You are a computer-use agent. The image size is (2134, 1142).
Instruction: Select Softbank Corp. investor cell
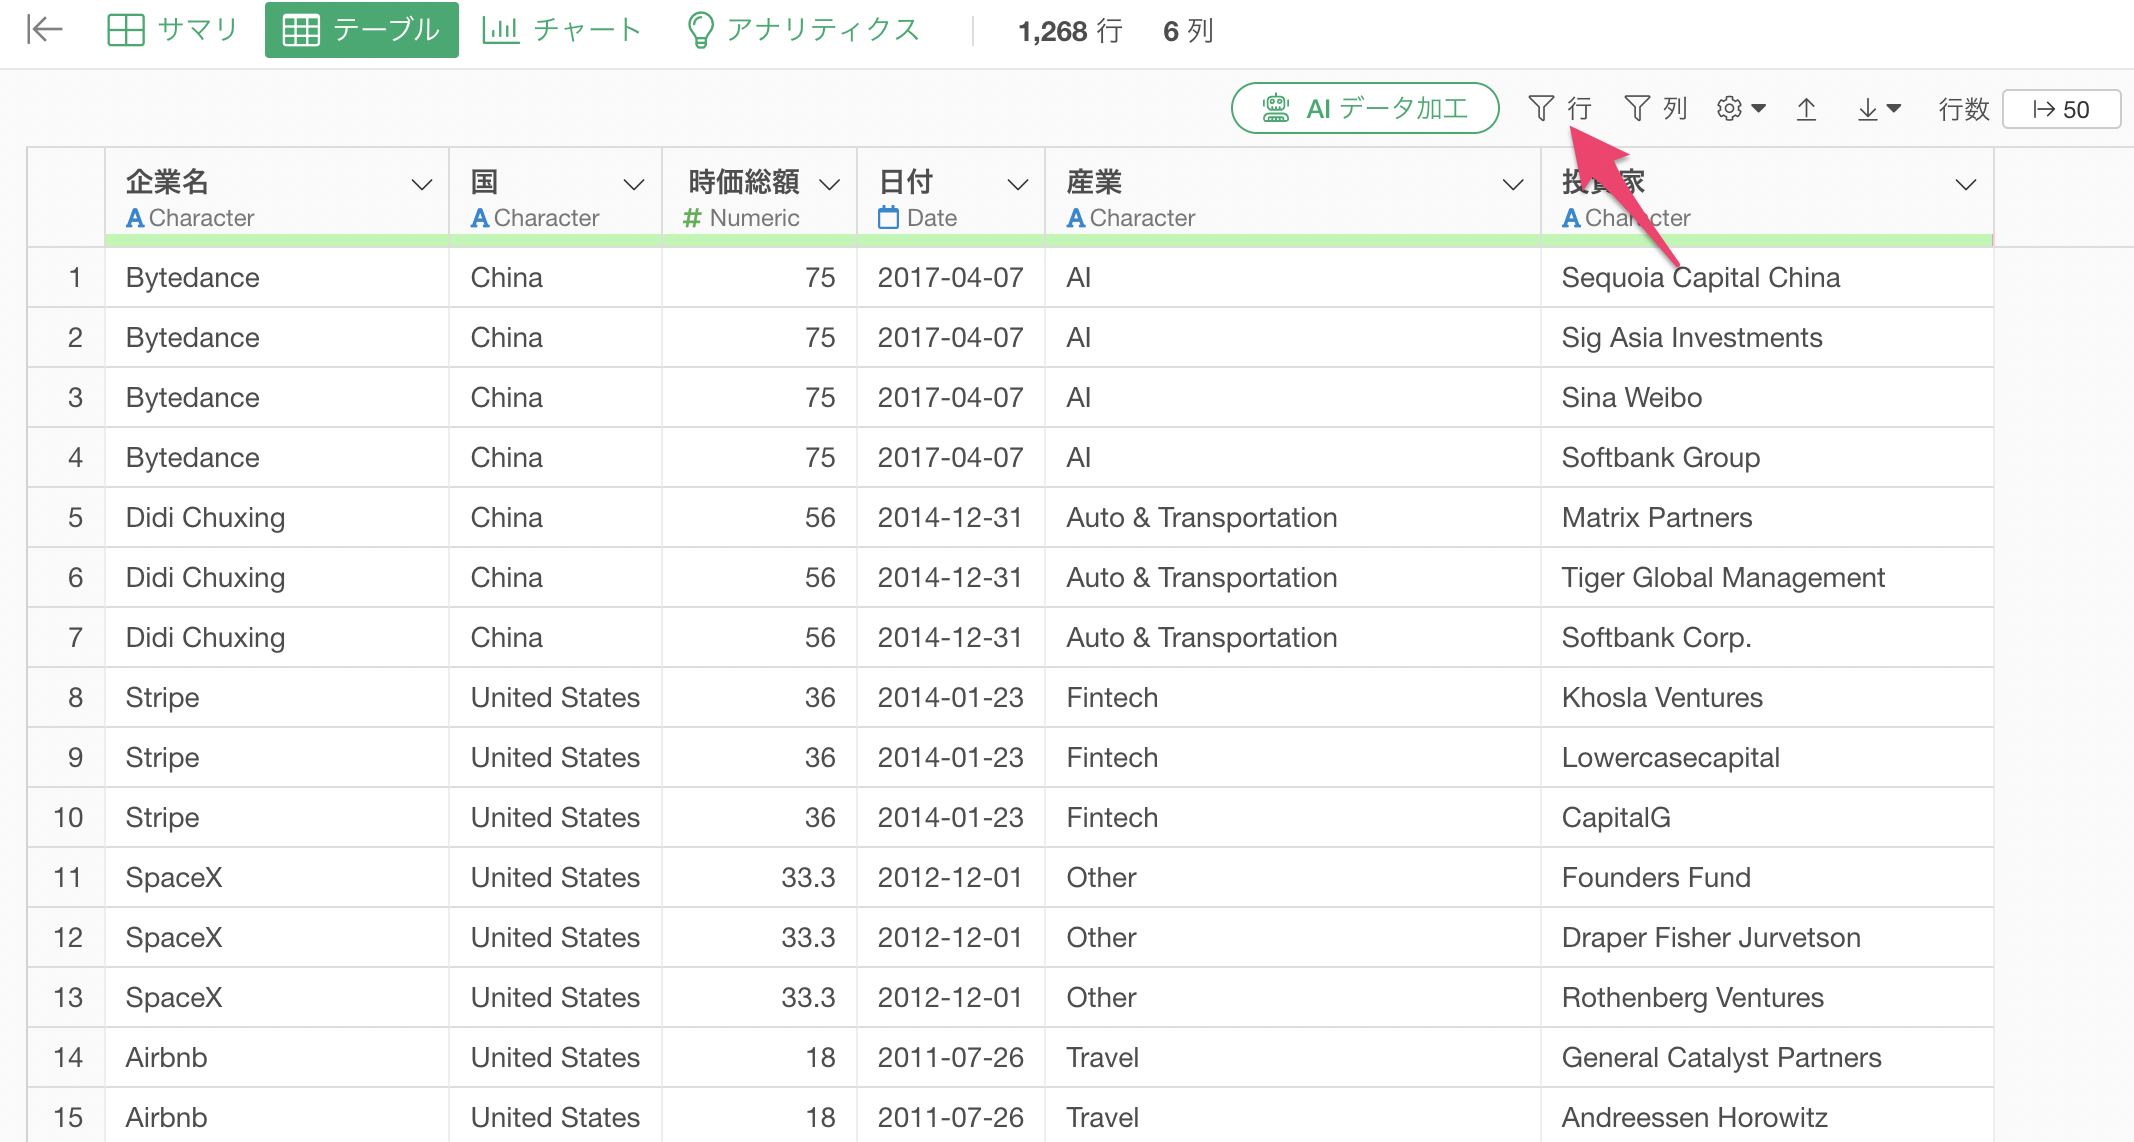tap(1767, 637)
